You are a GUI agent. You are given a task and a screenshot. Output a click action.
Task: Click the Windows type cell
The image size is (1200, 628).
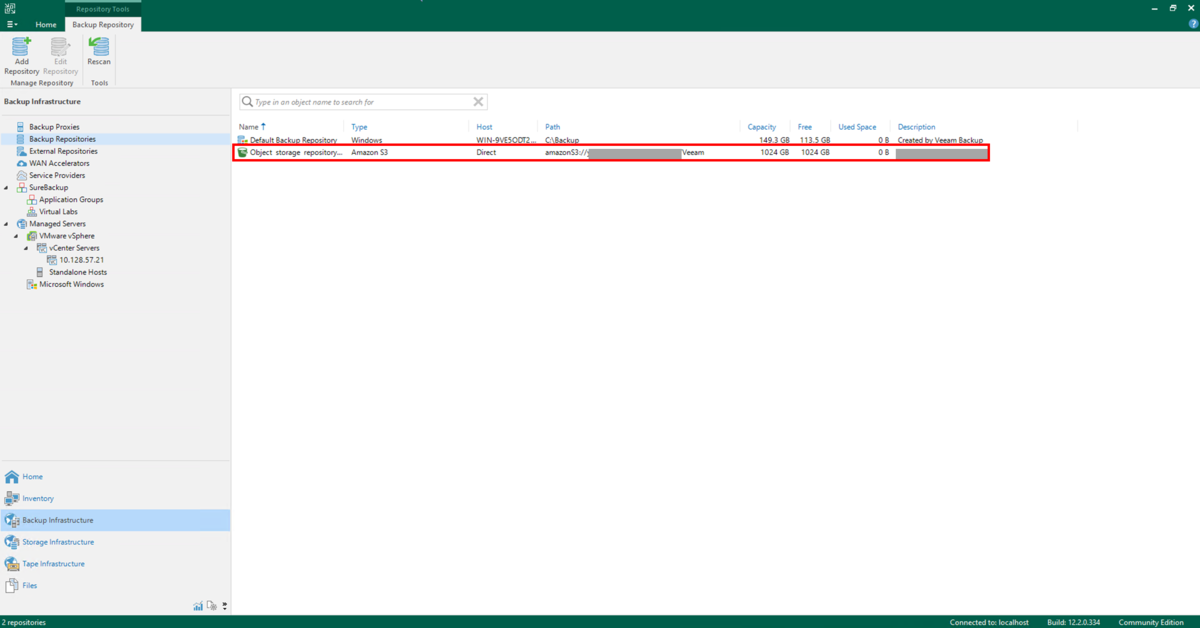(367, 140)
